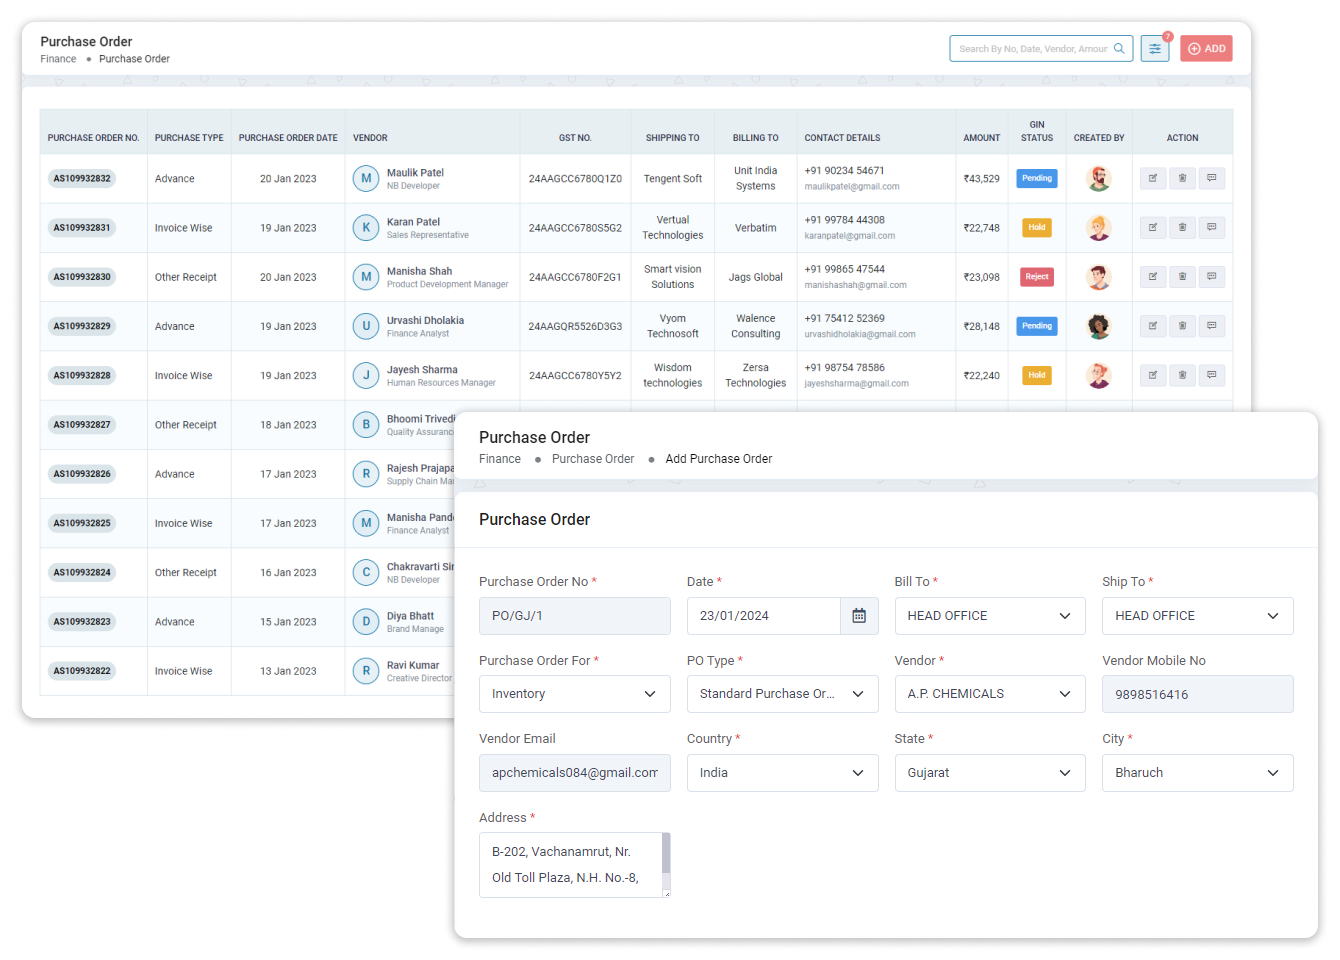Click the Pending status badge for AS109932832
1340x960 pixels.
click(x=1036, y=179)
